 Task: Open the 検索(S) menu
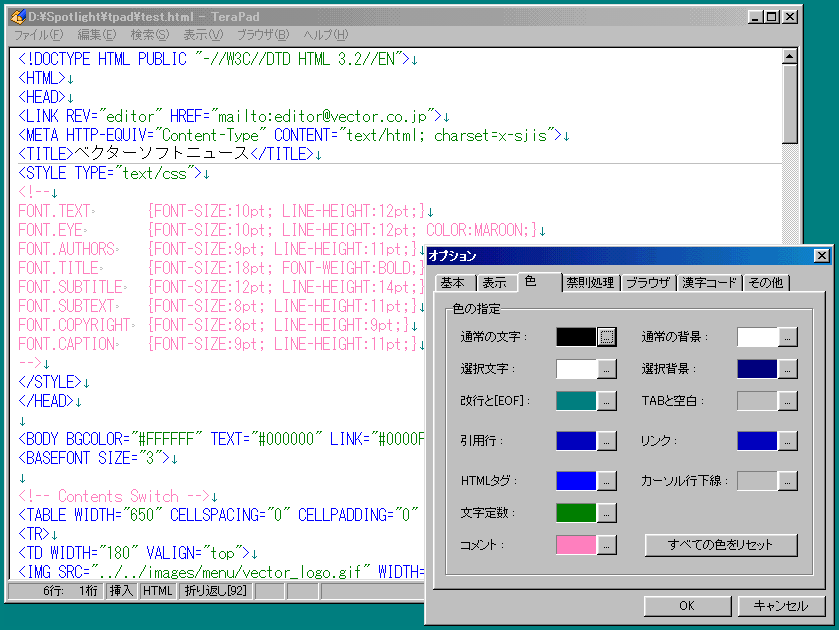(149, 35)
